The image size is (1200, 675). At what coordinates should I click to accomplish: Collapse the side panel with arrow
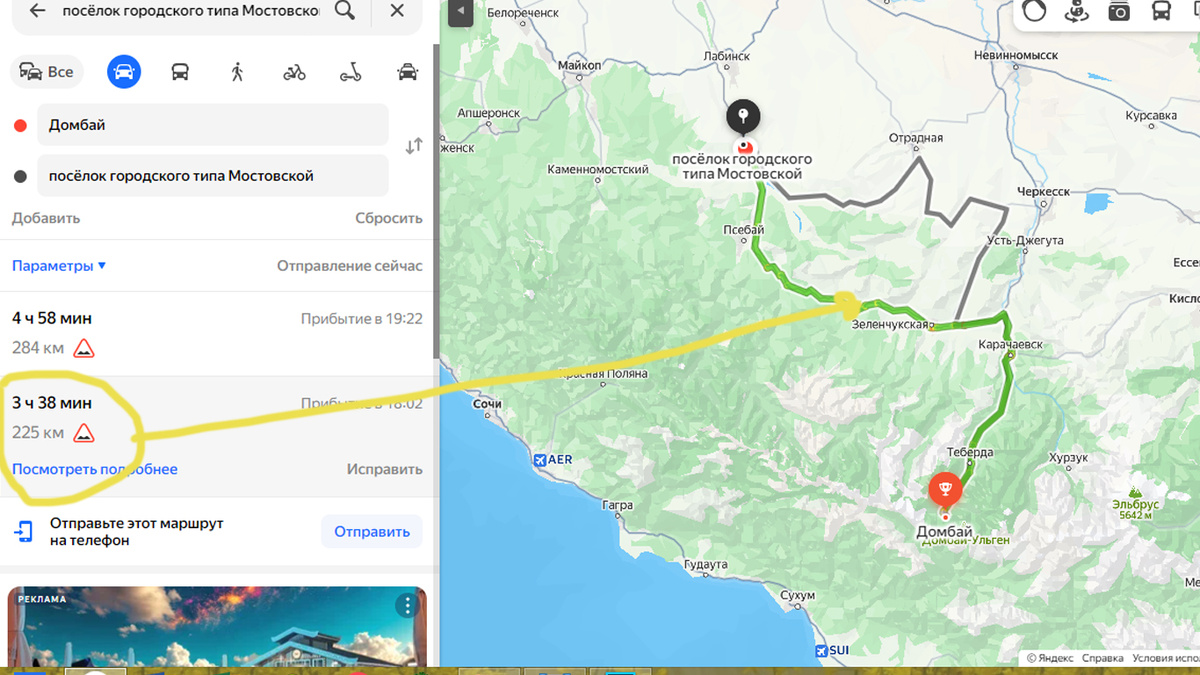pos(459,13)
